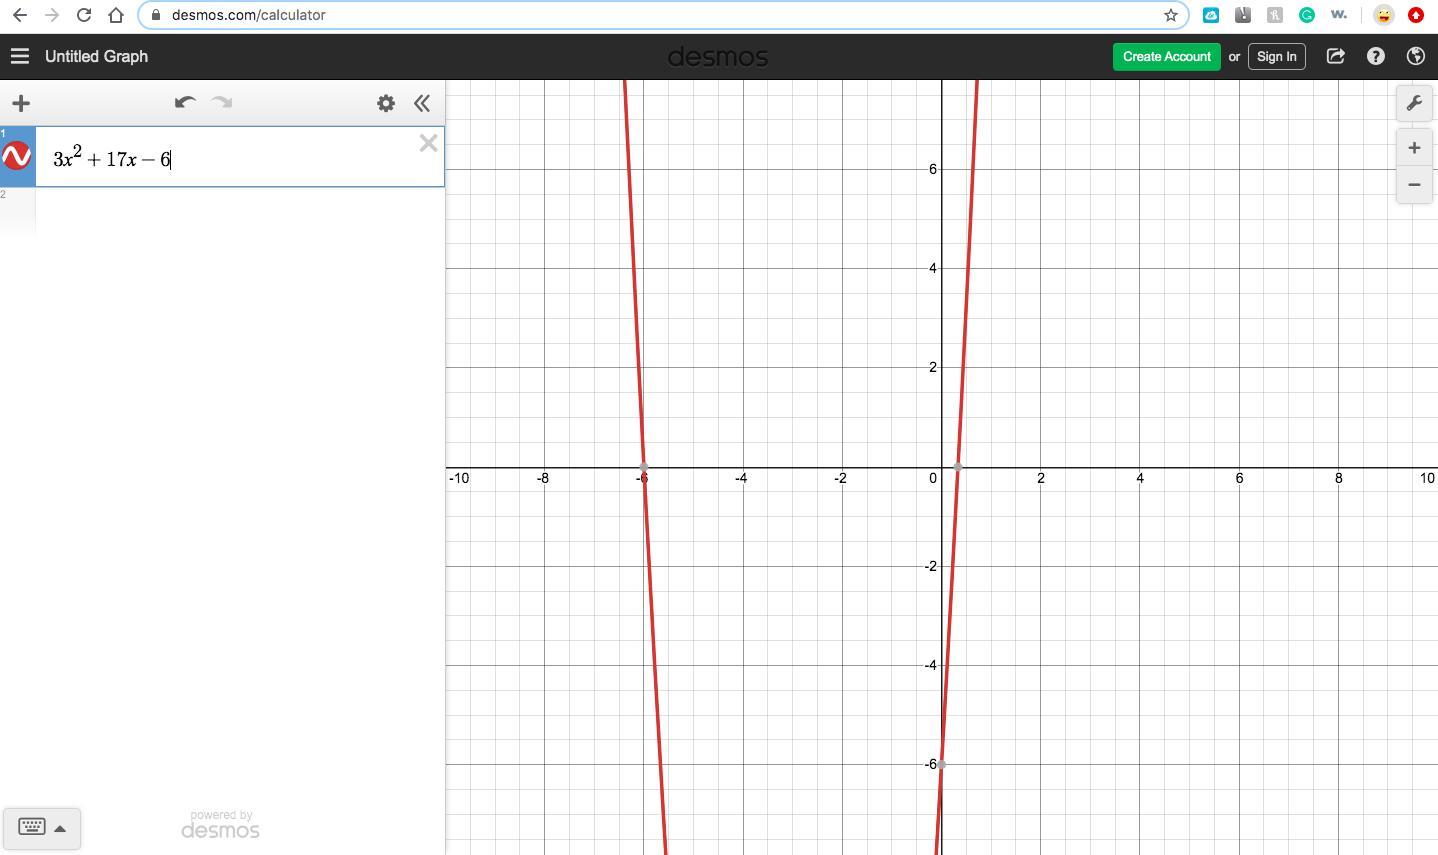Bookmark this page with the star
This screenshot has height=855, width=1438.
1171,15
